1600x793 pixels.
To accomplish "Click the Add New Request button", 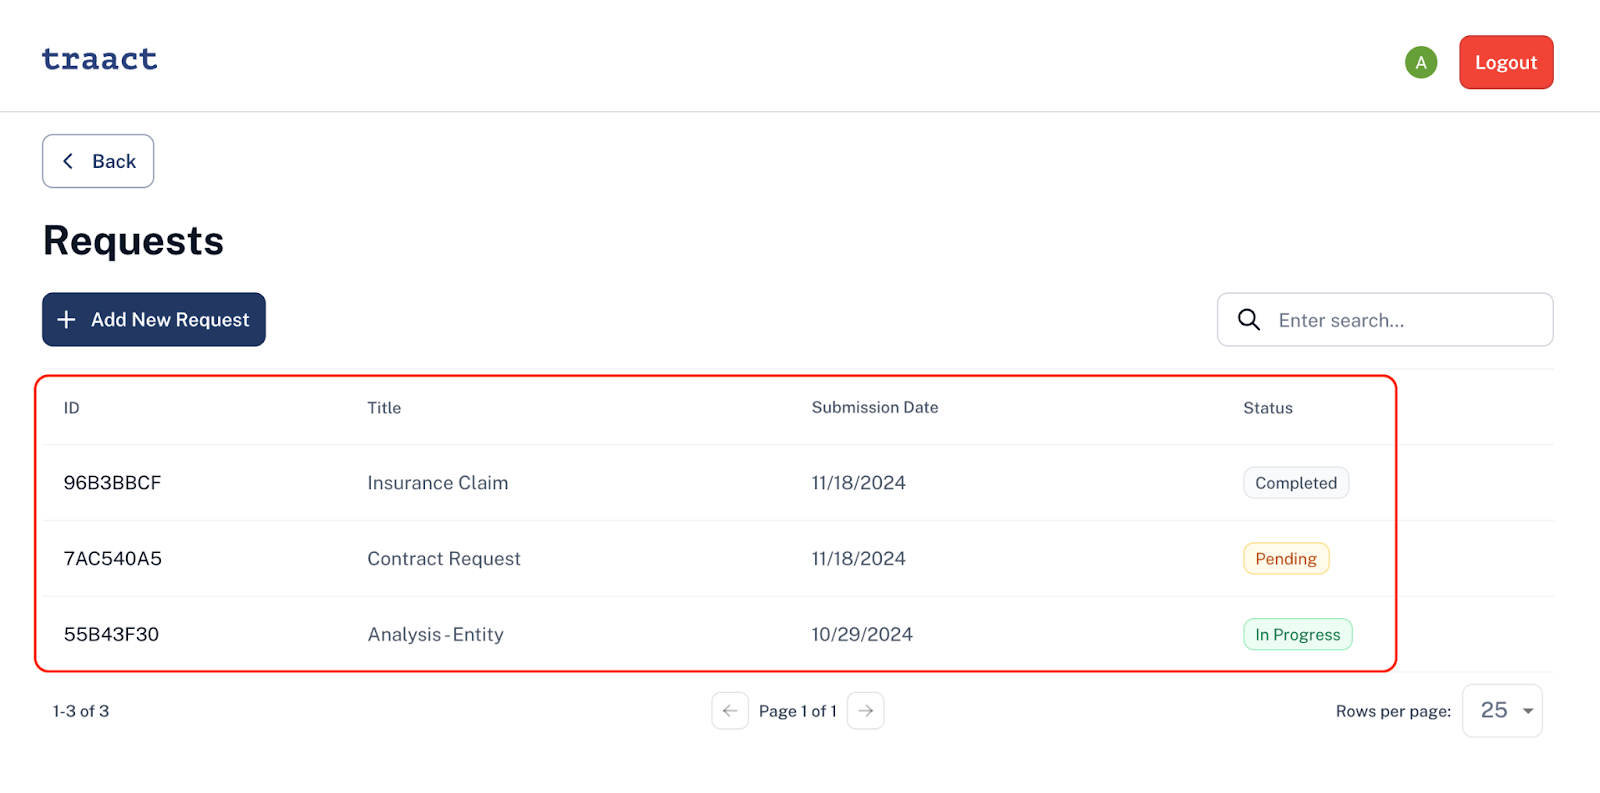I will click(x=154, y=320).
